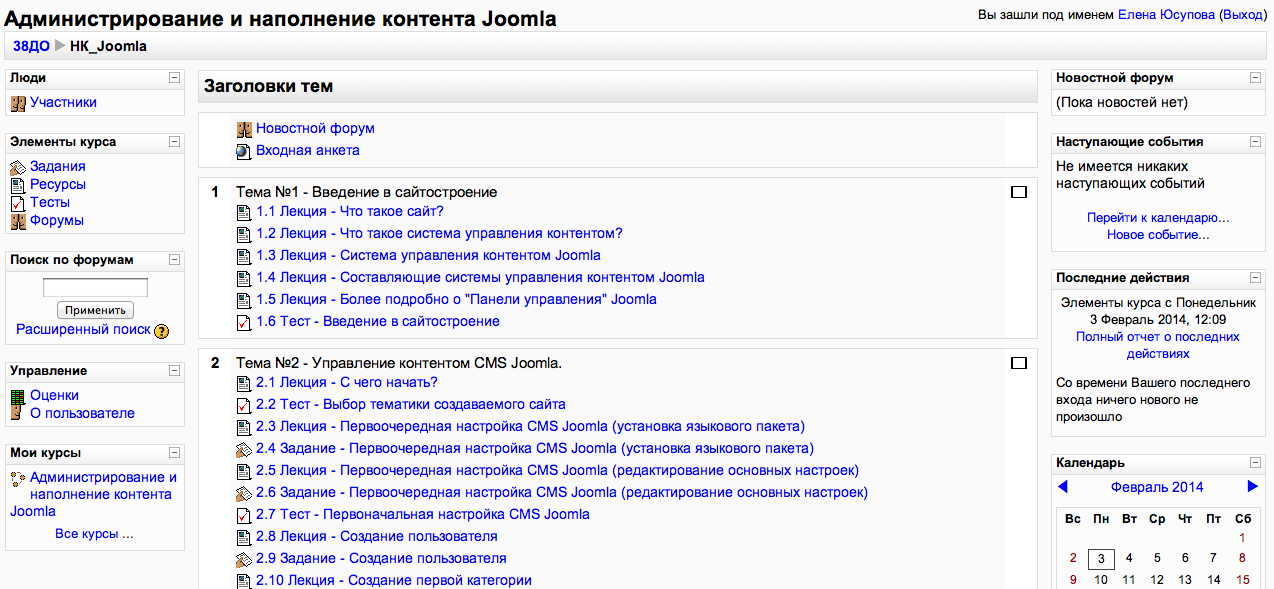Open 2.8 Лекция Создание пользователя
Image resolution: width=1274 pixels, height=589 pixels.
tap(377, 536)
